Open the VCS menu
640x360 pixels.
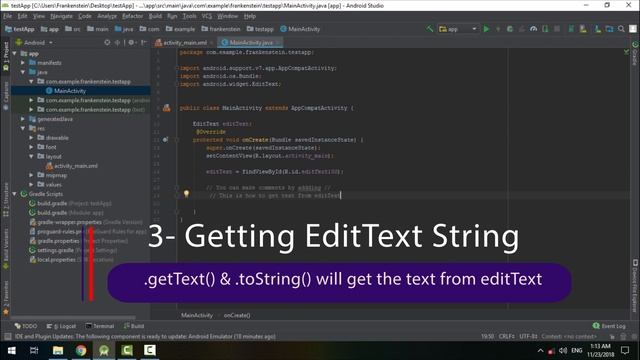(x=207, y=16)
